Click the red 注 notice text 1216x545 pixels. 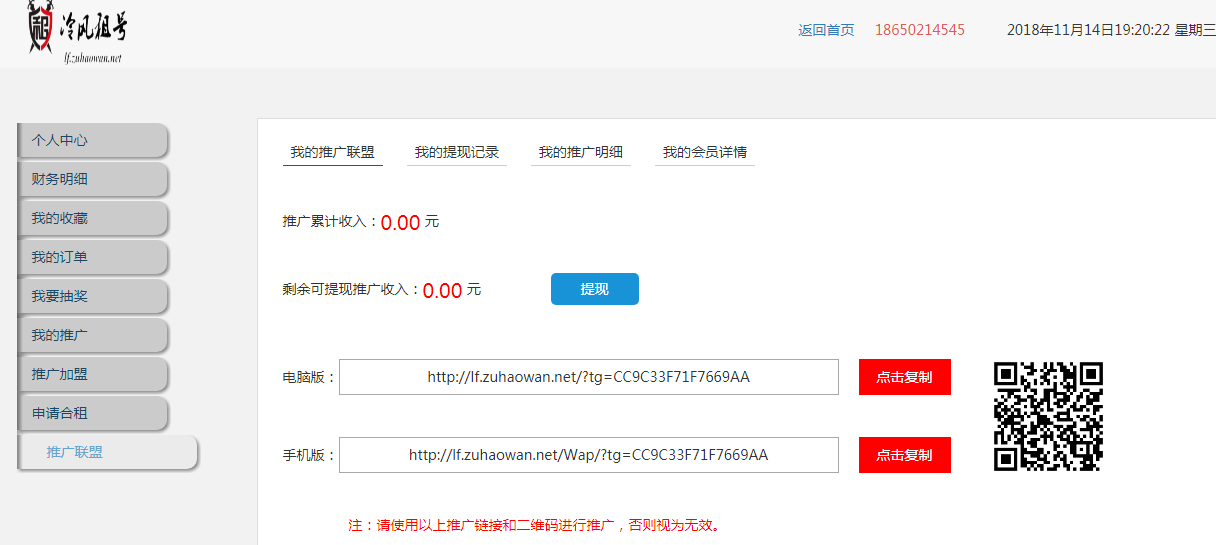pyautogui.click(x=534, y=525)
